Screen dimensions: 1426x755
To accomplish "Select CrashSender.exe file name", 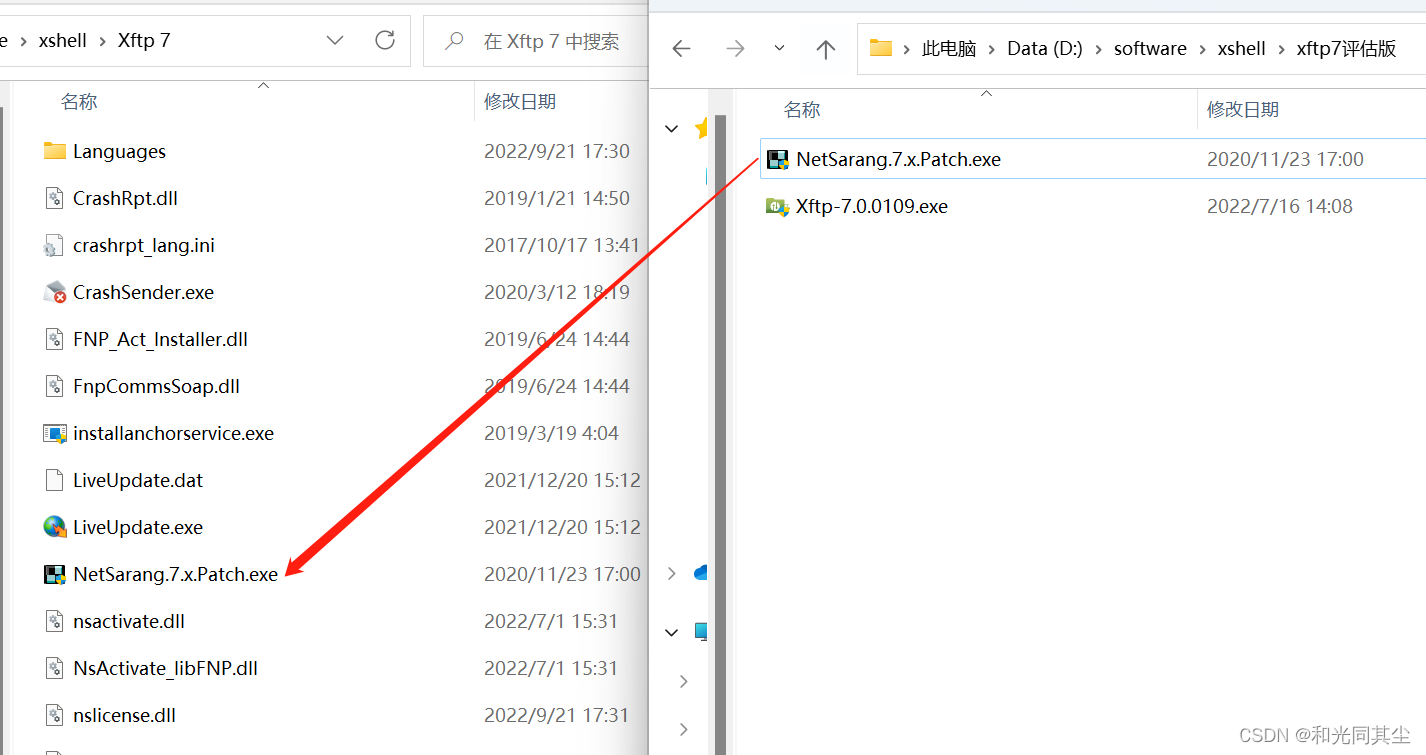I will tap(143, 292).
